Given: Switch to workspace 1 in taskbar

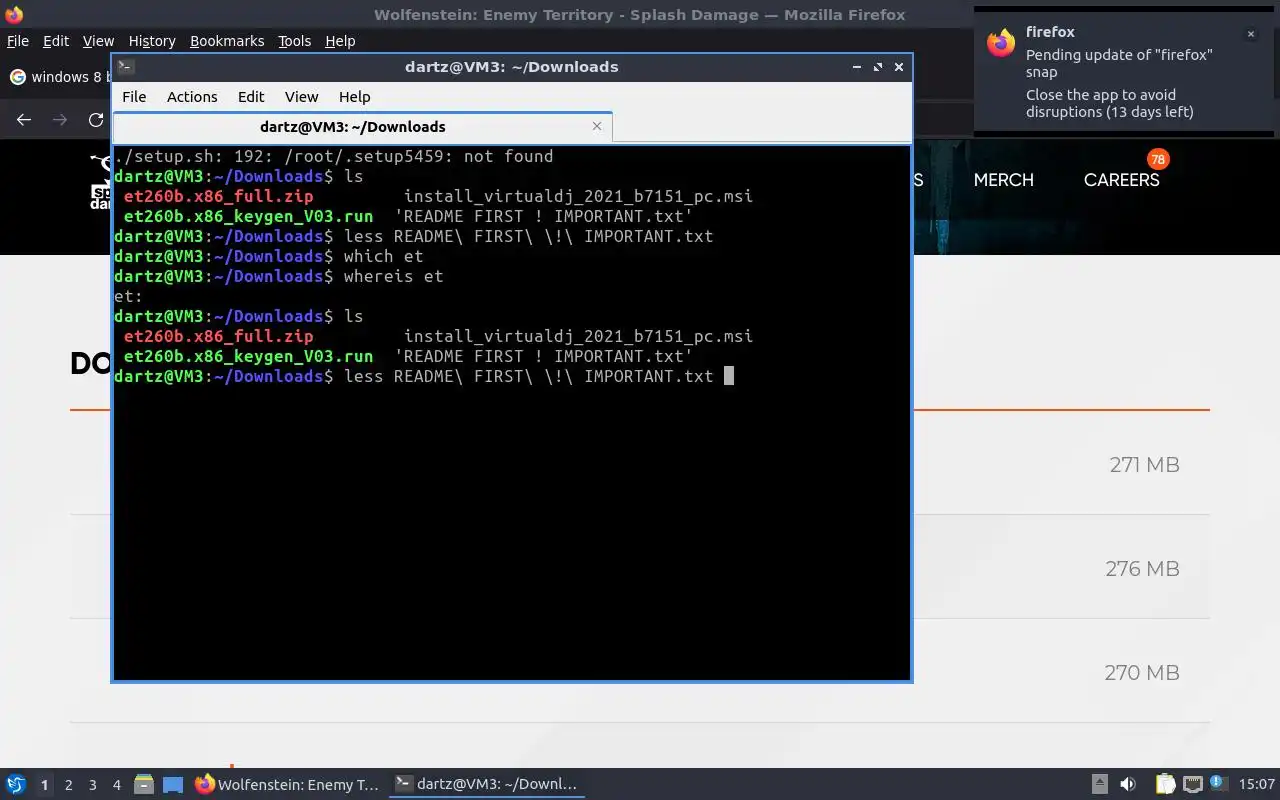Looking at the screenshot, I should (x=44, y=785).
